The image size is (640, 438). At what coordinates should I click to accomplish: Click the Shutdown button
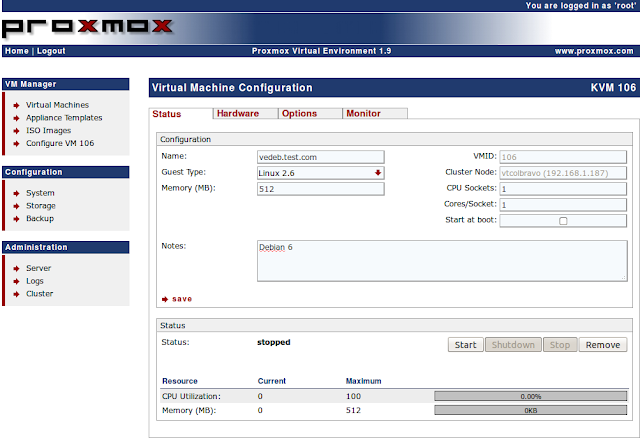(x=513, y=345)
